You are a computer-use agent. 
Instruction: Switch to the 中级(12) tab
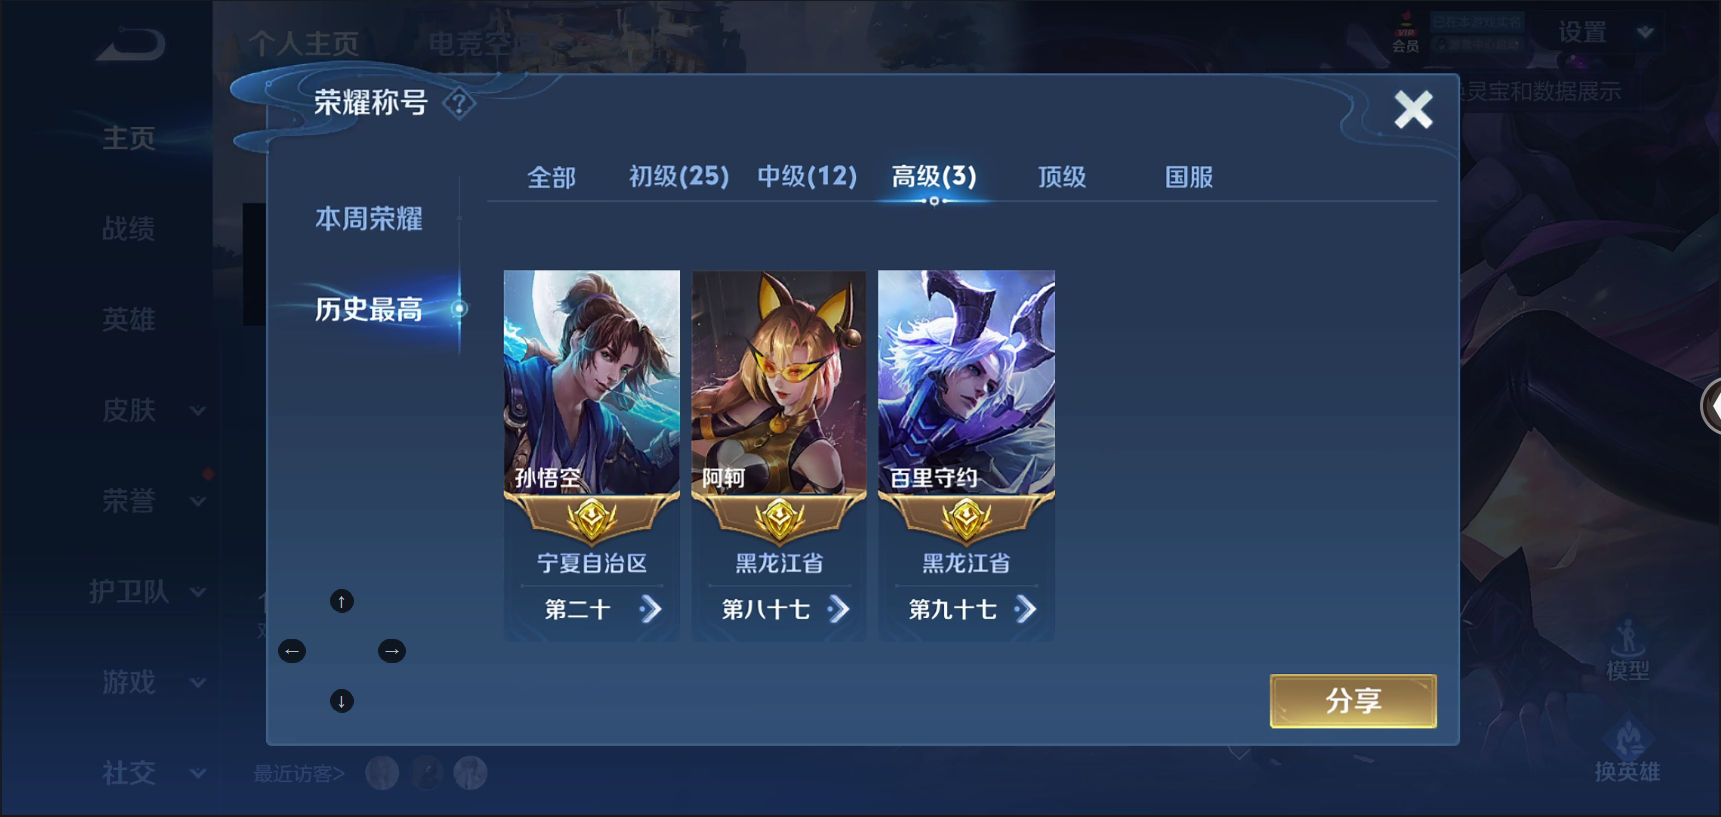point(807,177)
